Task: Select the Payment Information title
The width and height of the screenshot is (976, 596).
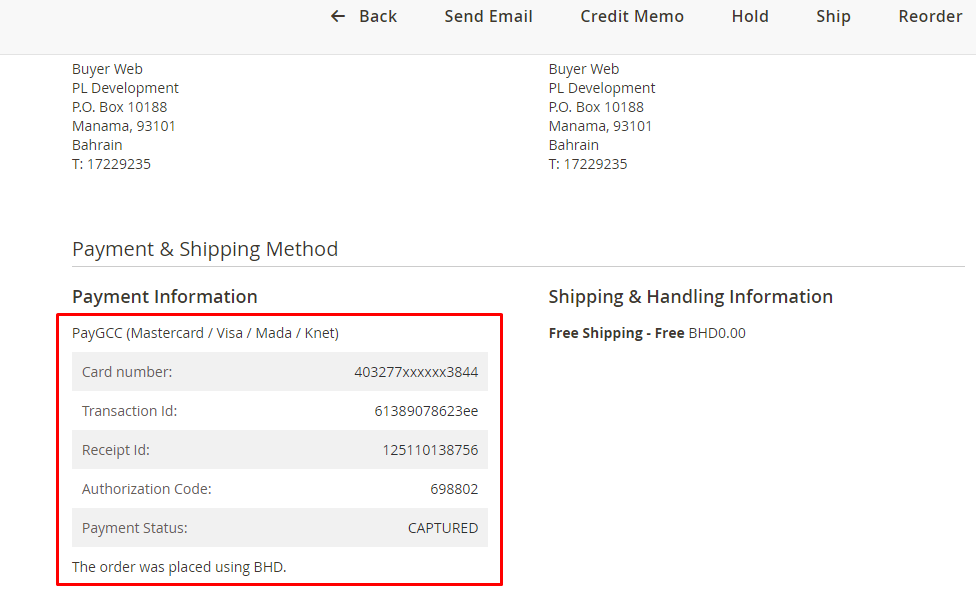Action: pos(165,296)
